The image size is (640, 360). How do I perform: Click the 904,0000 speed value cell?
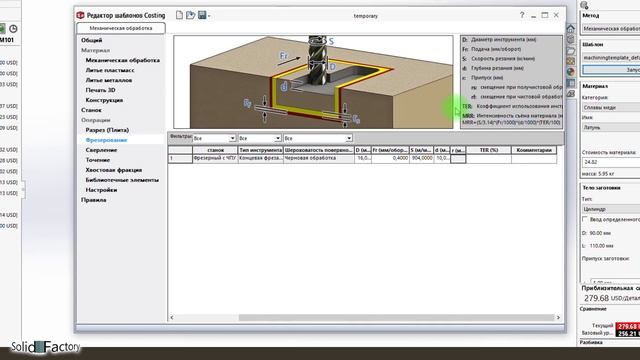421,158
